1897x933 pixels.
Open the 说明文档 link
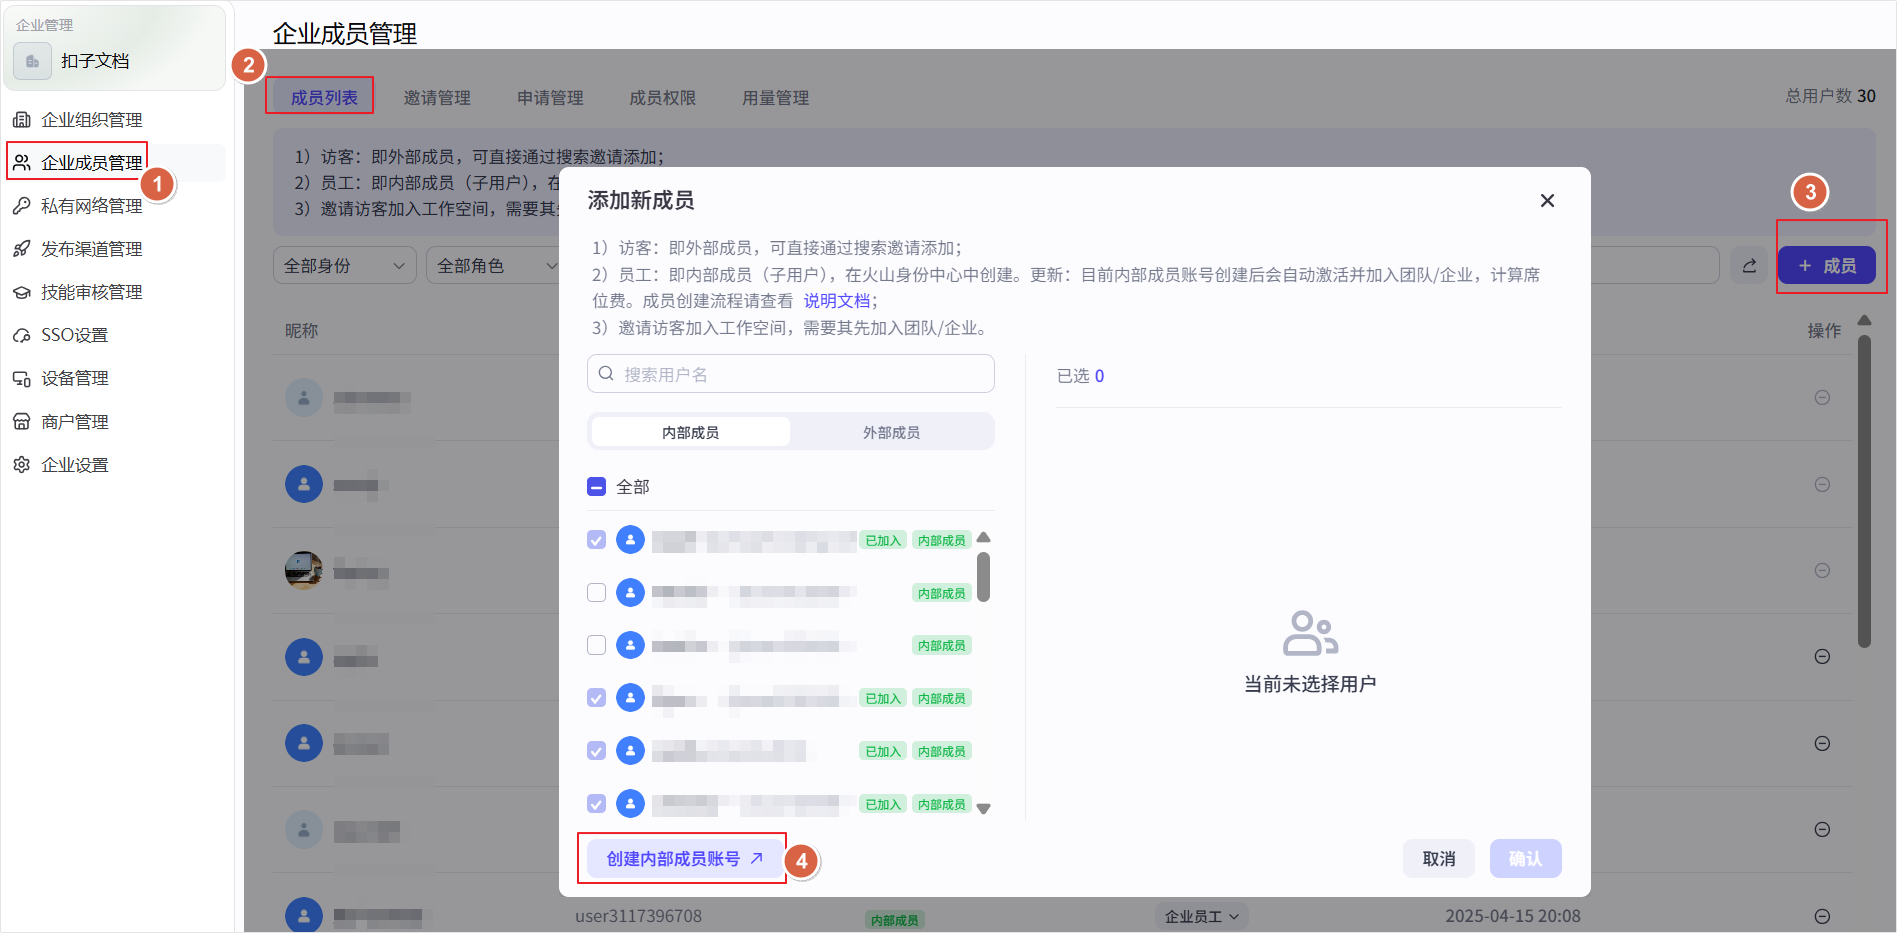pyautogui.click(x=837, y=301)
